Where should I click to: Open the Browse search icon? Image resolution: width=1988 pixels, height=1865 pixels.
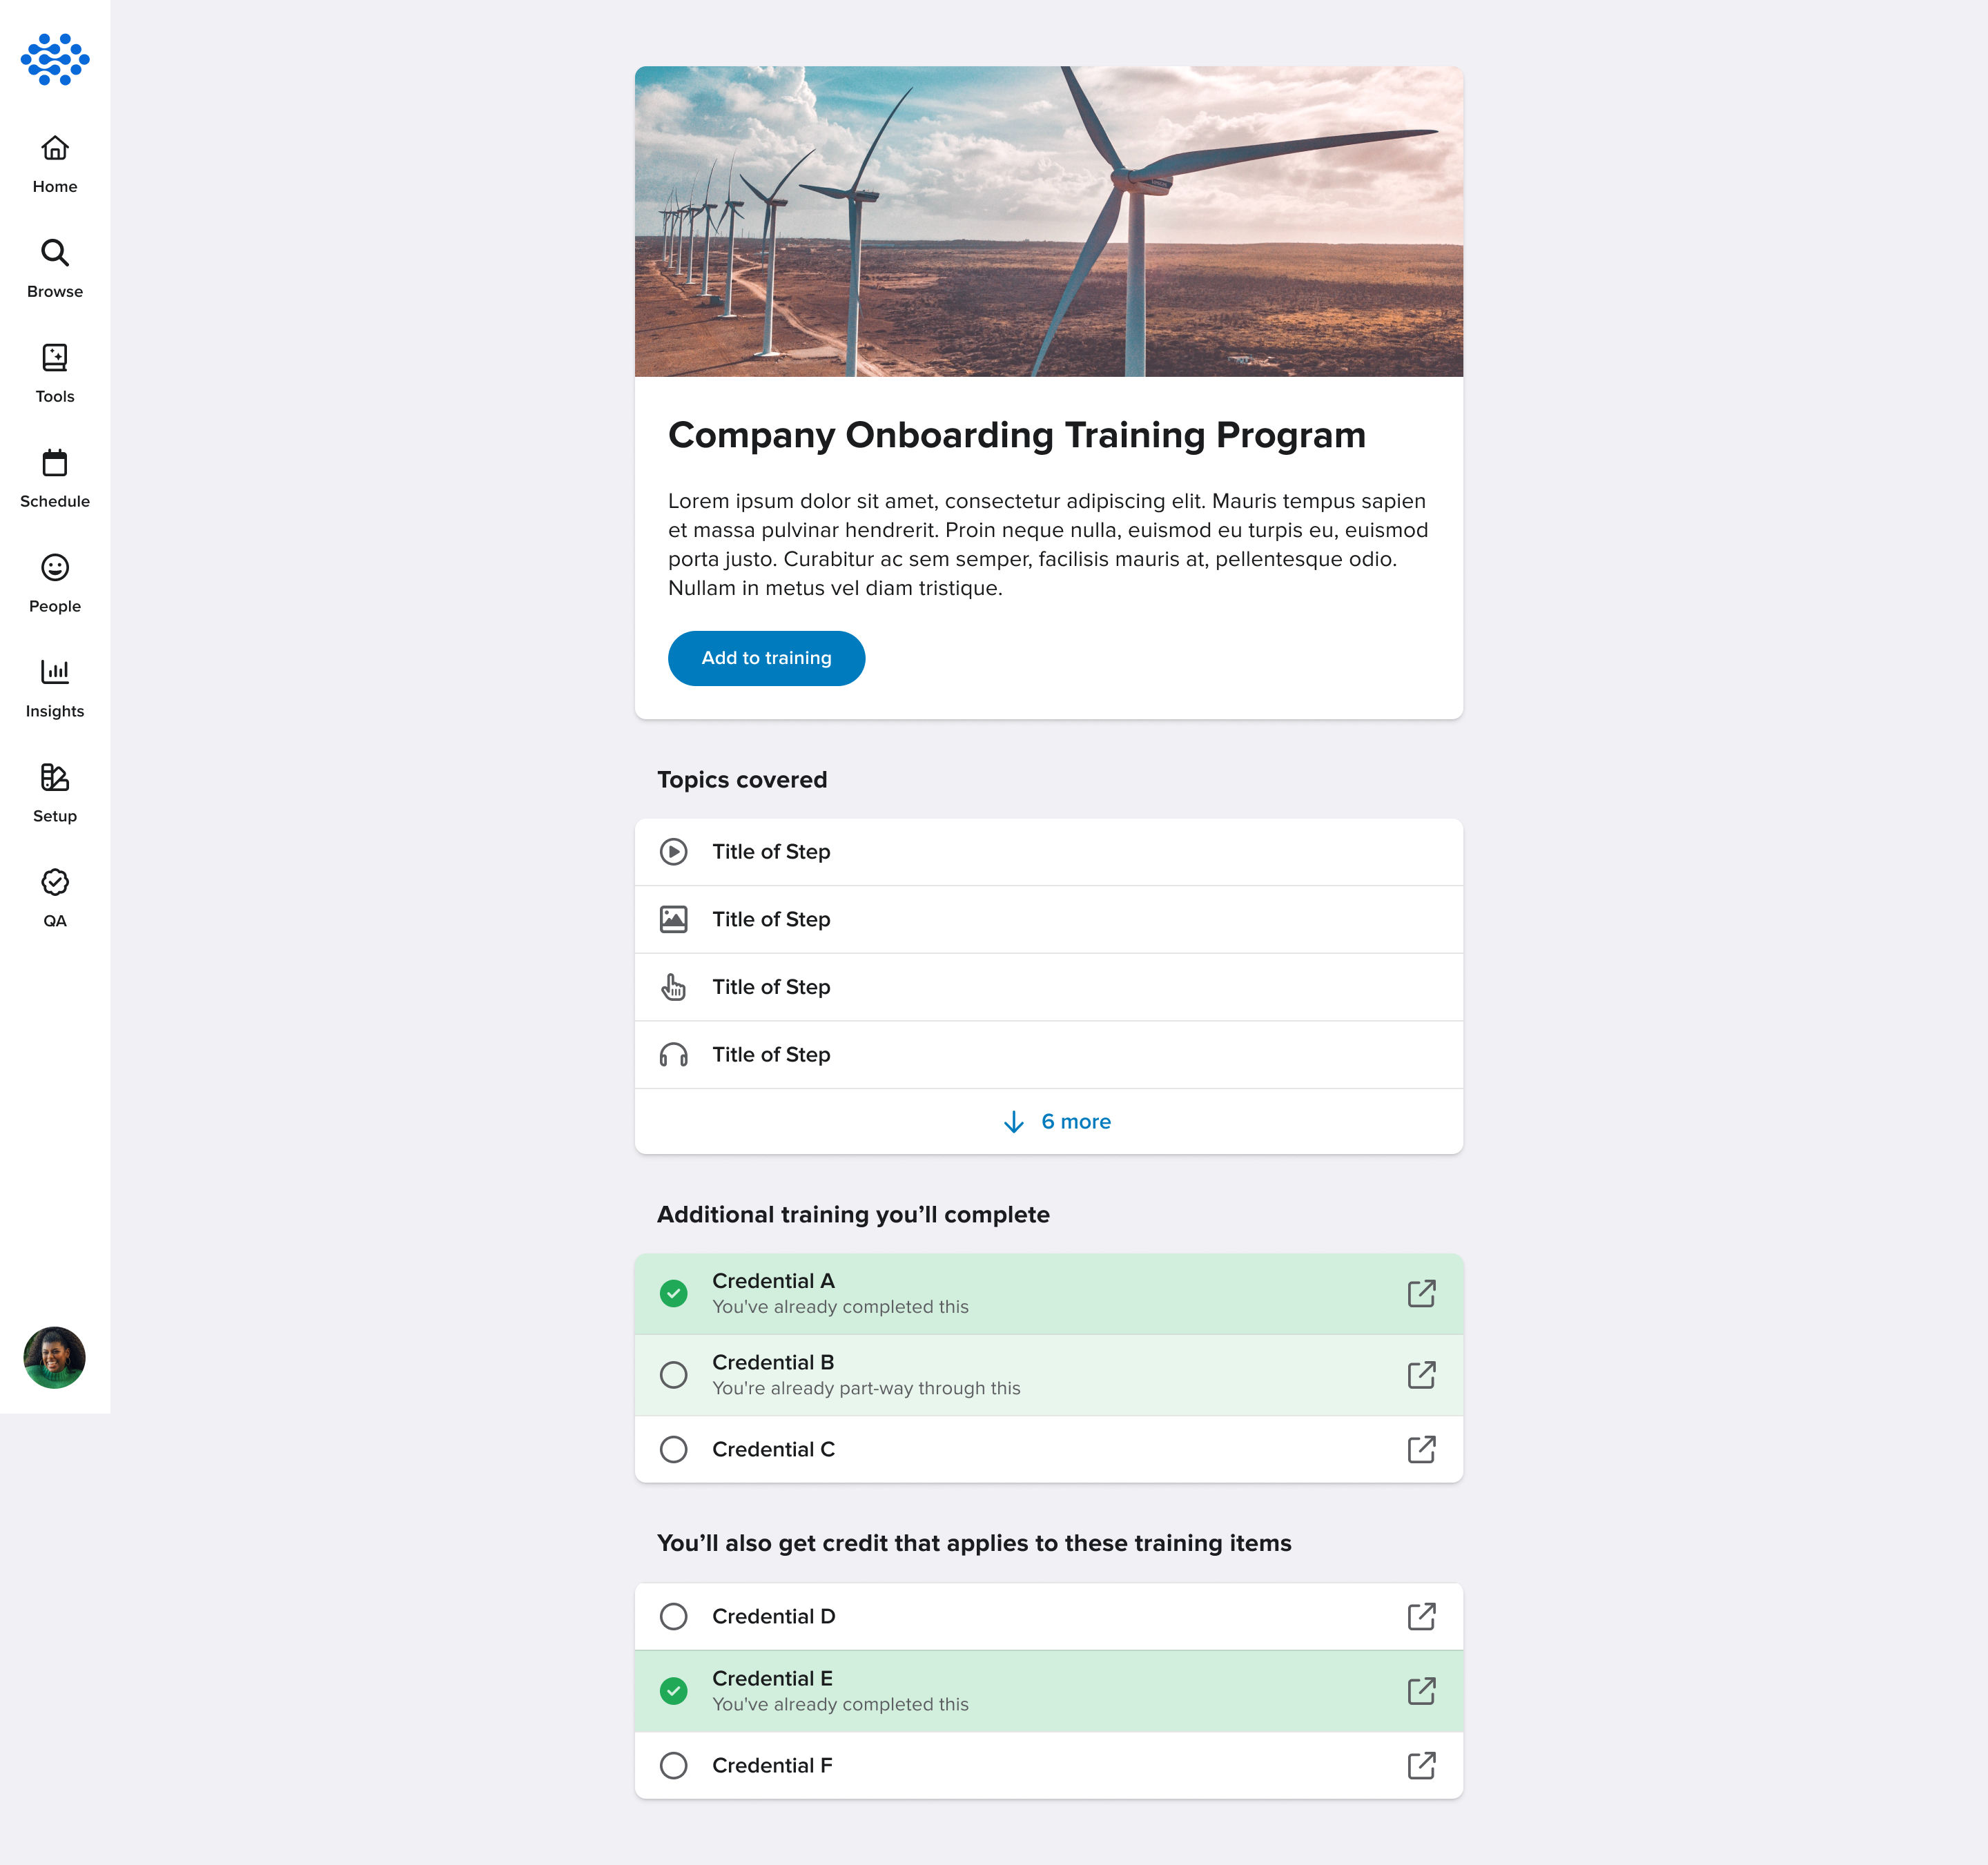55,253
